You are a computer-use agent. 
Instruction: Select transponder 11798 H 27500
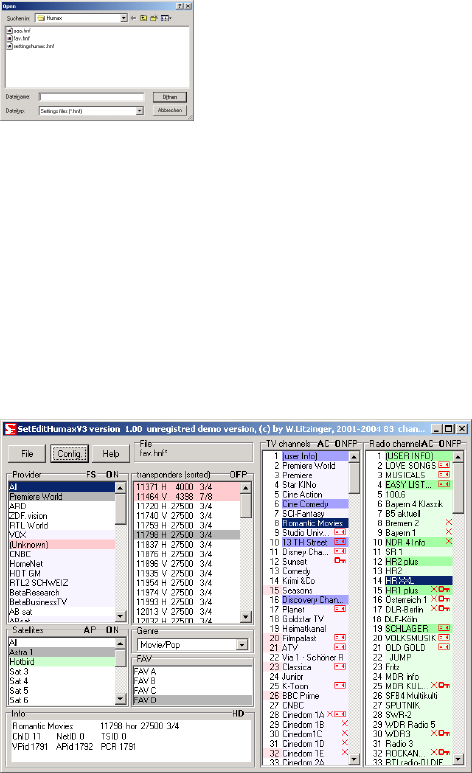coord(187,535)
